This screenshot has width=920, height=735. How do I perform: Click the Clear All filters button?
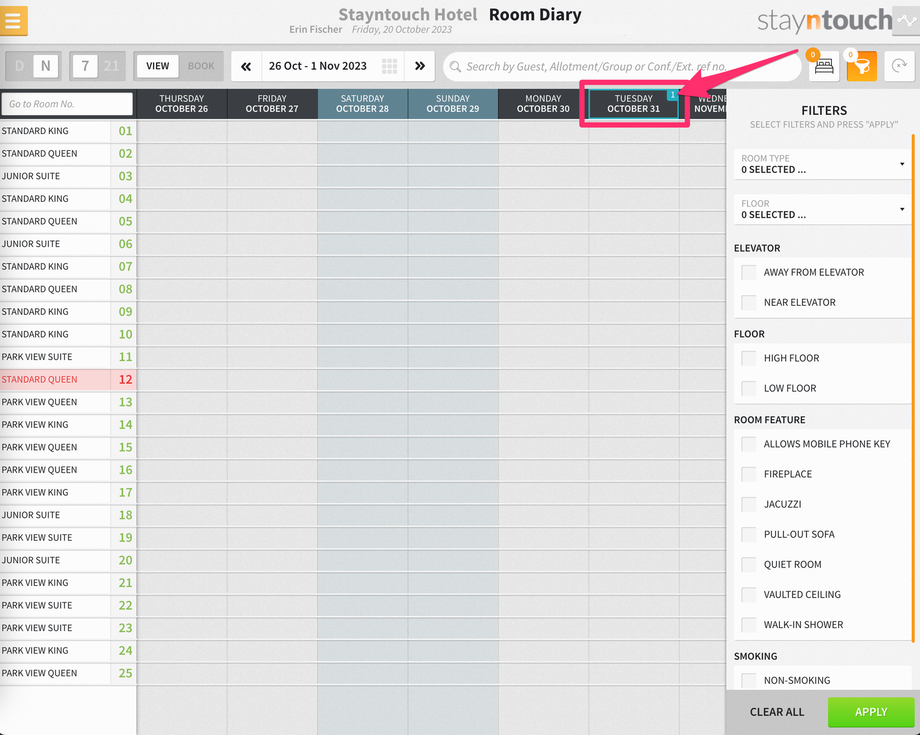click(x=777, y=712)
